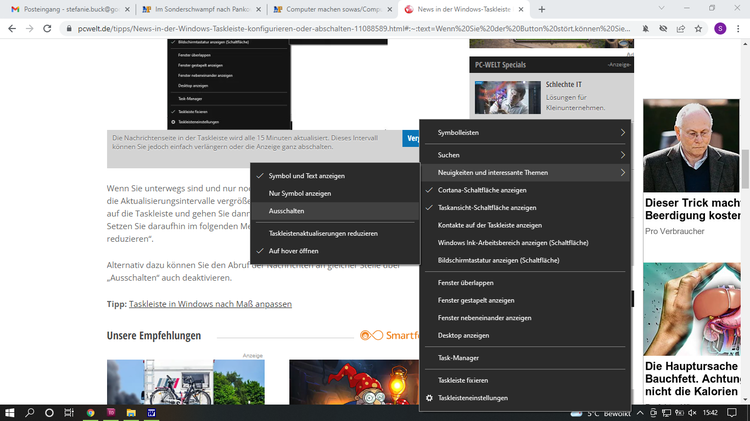
Task: Disable the 'Auf hover öffnen' option
Action: tap(294, 250)
